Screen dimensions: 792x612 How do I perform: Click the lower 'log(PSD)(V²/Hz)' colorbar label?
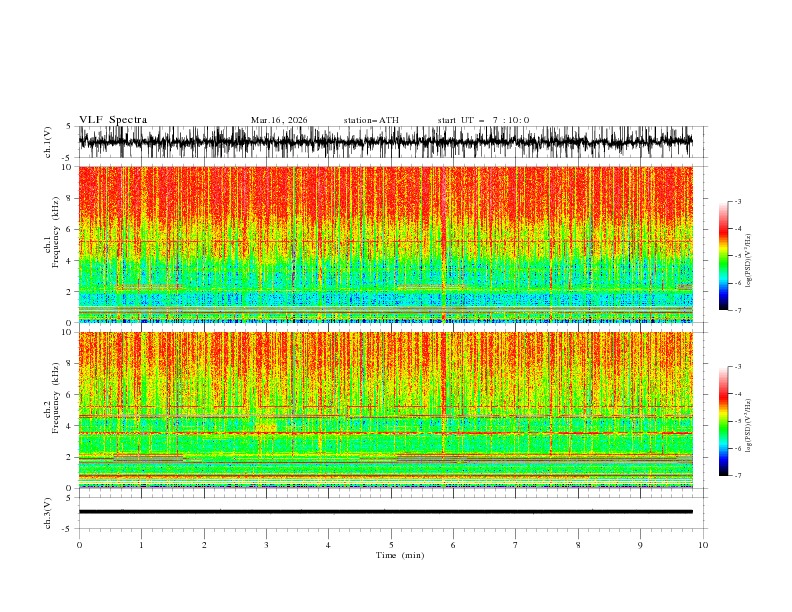pos(749,426)
